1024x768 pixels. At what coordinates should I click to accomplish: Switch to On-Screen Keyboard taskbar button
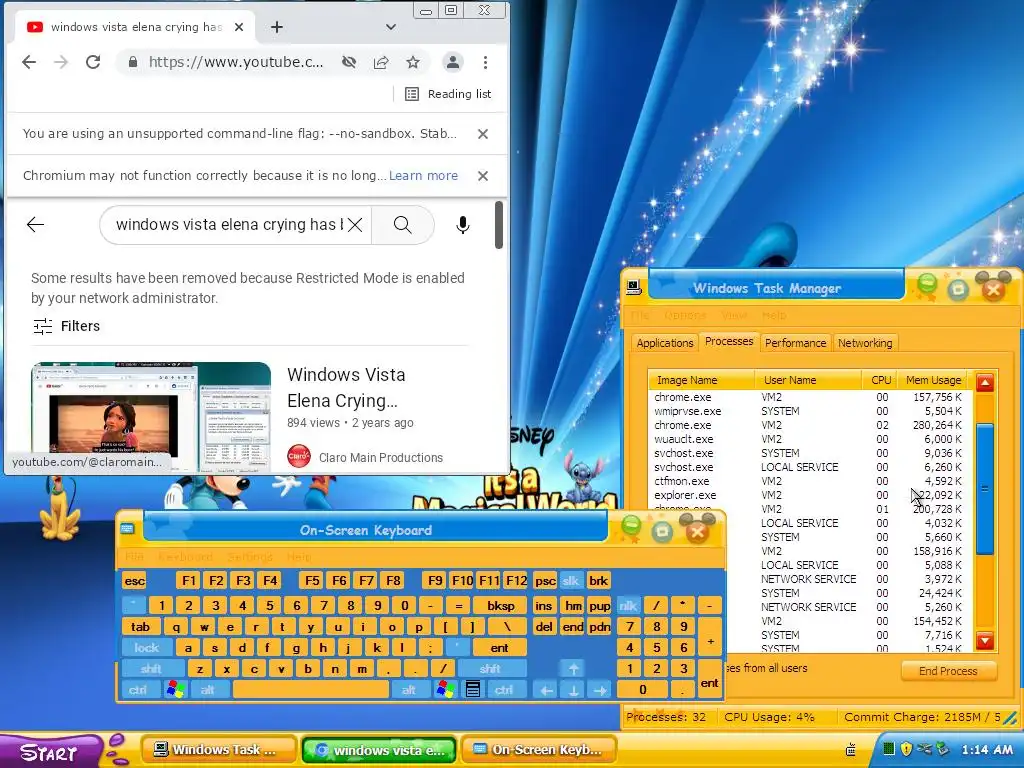point(538,750)
